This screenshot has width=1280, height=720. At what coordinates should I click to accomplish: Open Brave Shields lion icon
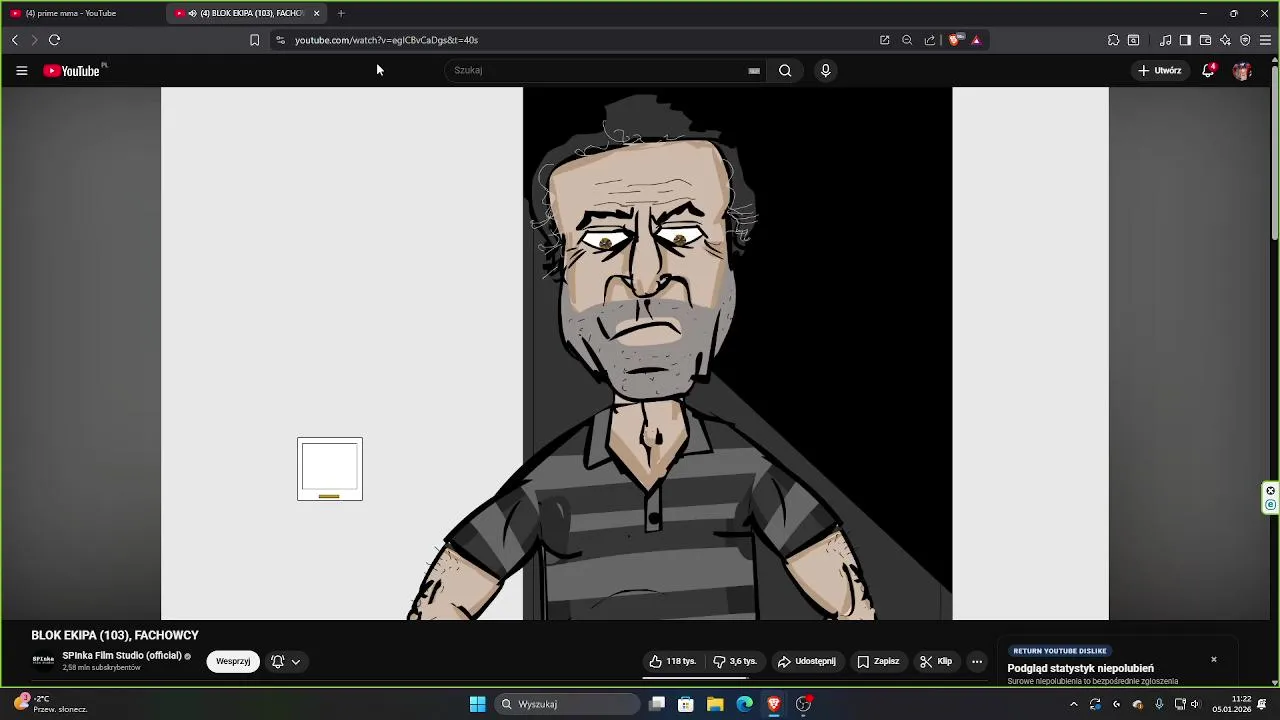coord(954,40)
